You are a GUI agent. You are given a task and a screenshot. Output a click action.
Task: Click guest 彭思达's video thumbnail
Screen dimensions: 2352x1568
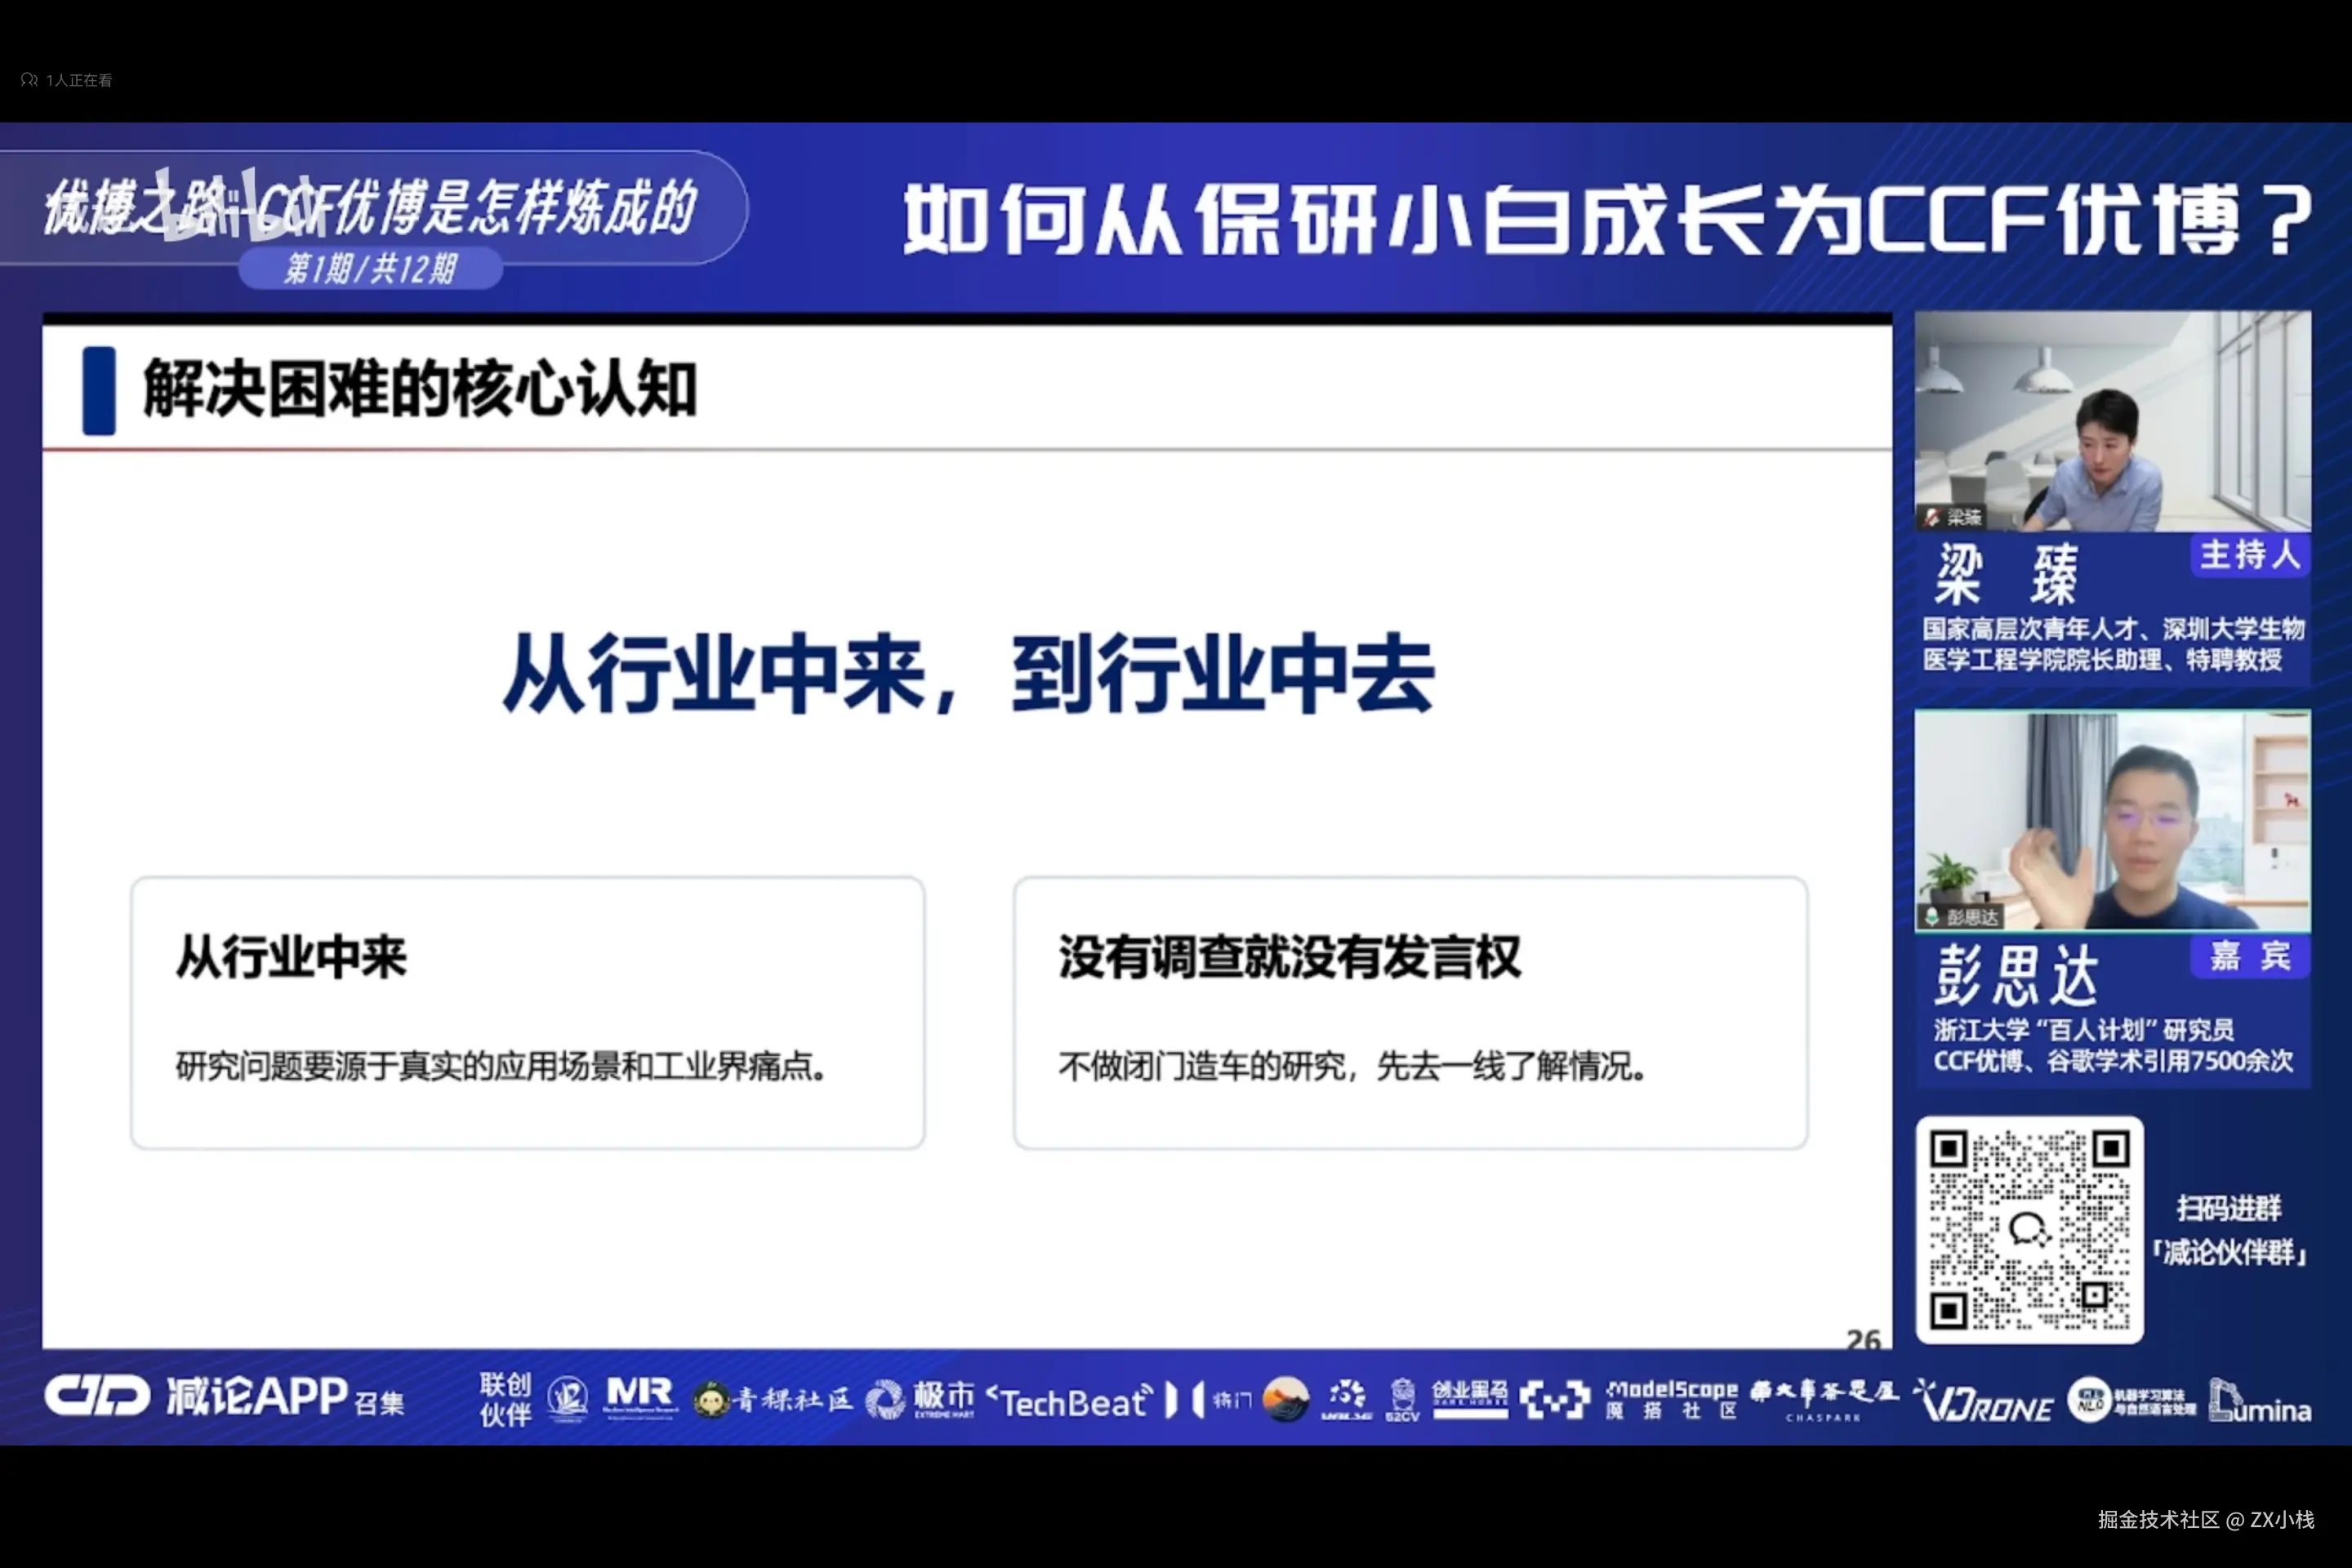coord(2112,820)
